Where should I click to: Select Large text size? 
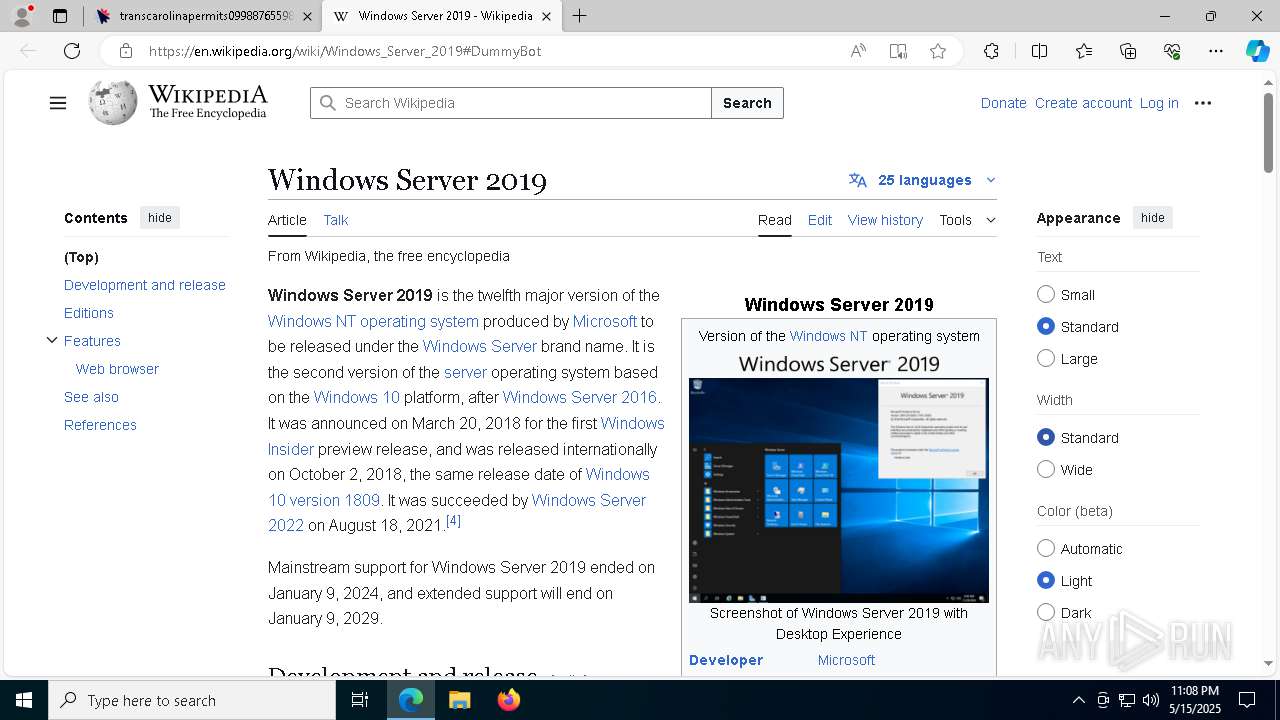[x=1046, y=358]
